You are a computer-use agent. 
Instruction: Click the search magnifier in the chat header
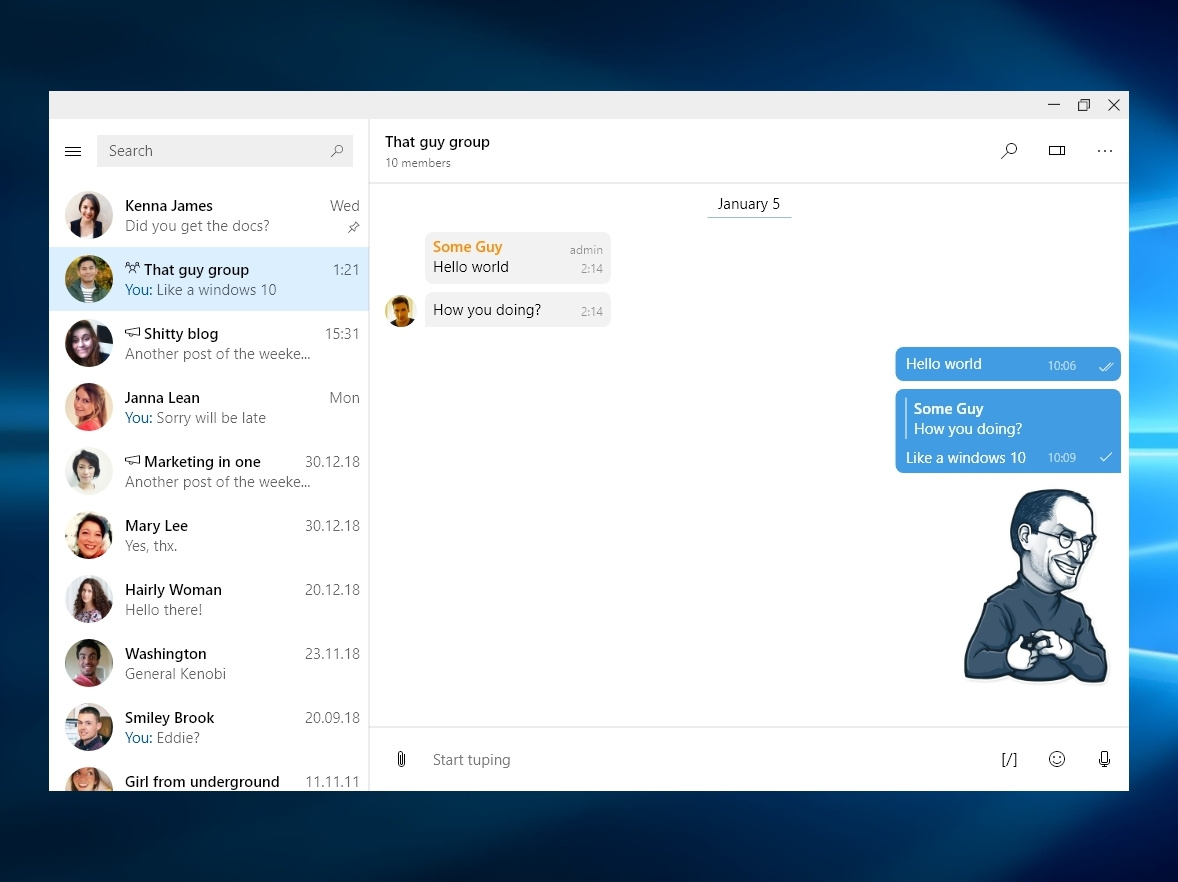pyautogui.click(x=1009, y=150)
